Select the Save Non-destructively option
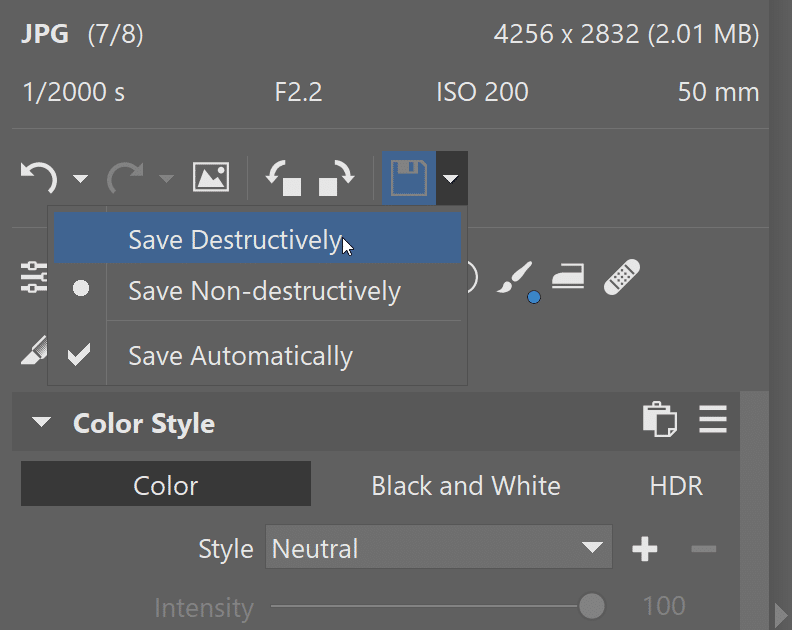 click(x=264, y=291)
